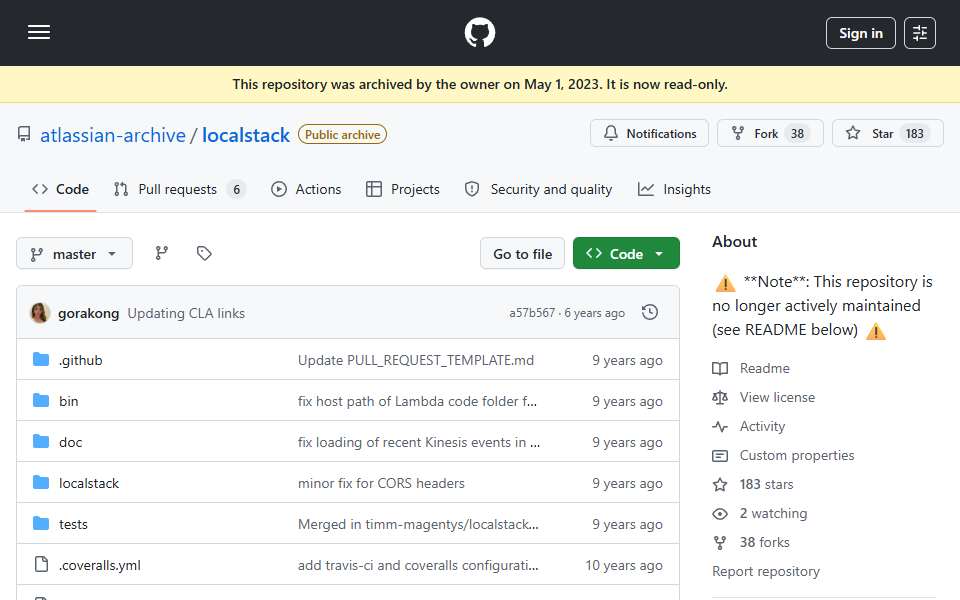Open commit 'fix loading of recent Kinesis events'
Screen dimensions: 960x600
(x=419, y=442)
